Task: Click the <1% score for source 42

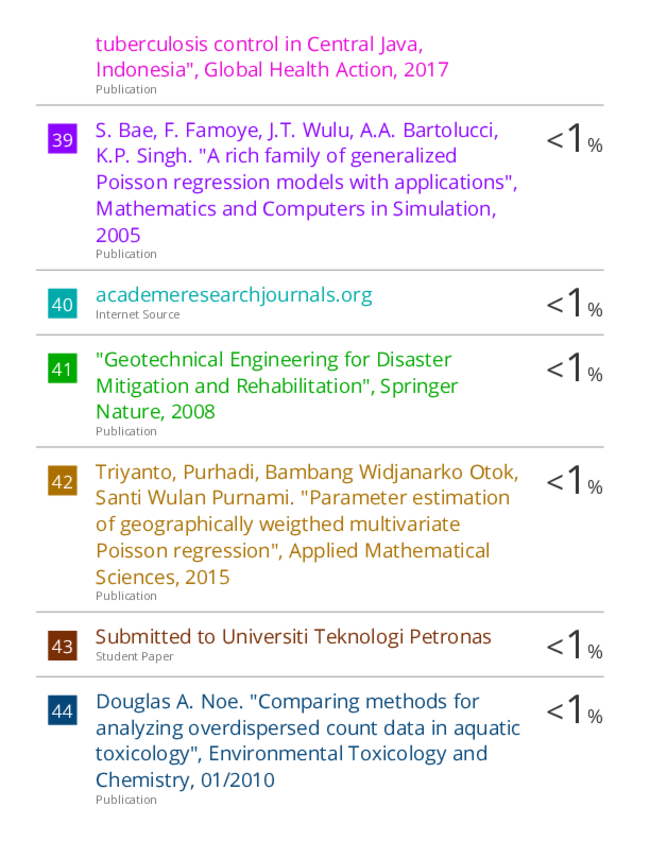Action: (x=574, y=480)
